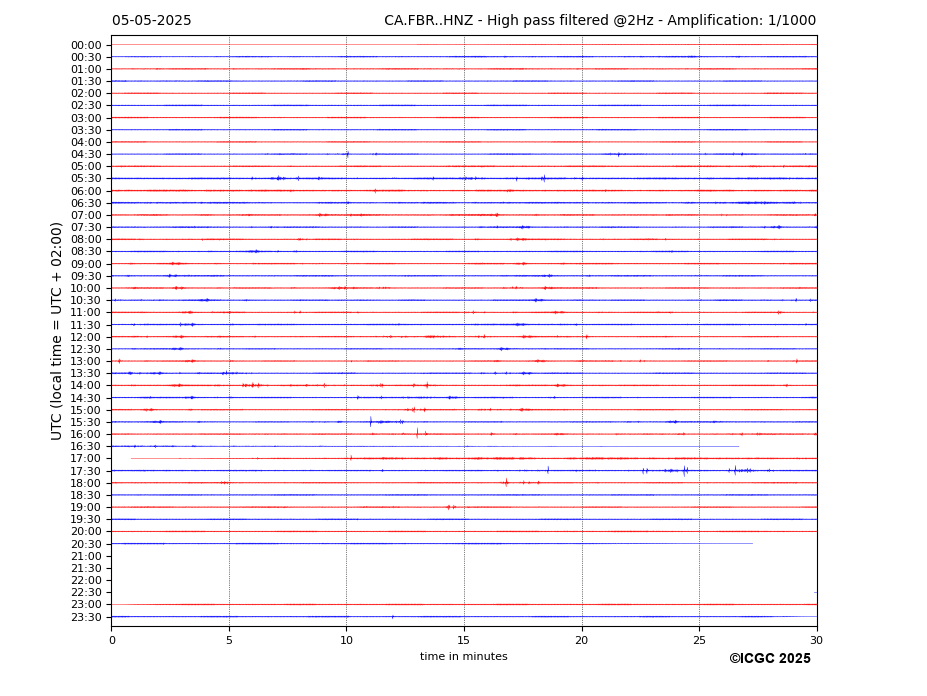This screenshot has width=927, height=696.
Task: Select the 00:00 row label
Action: [x=86, y=46]
